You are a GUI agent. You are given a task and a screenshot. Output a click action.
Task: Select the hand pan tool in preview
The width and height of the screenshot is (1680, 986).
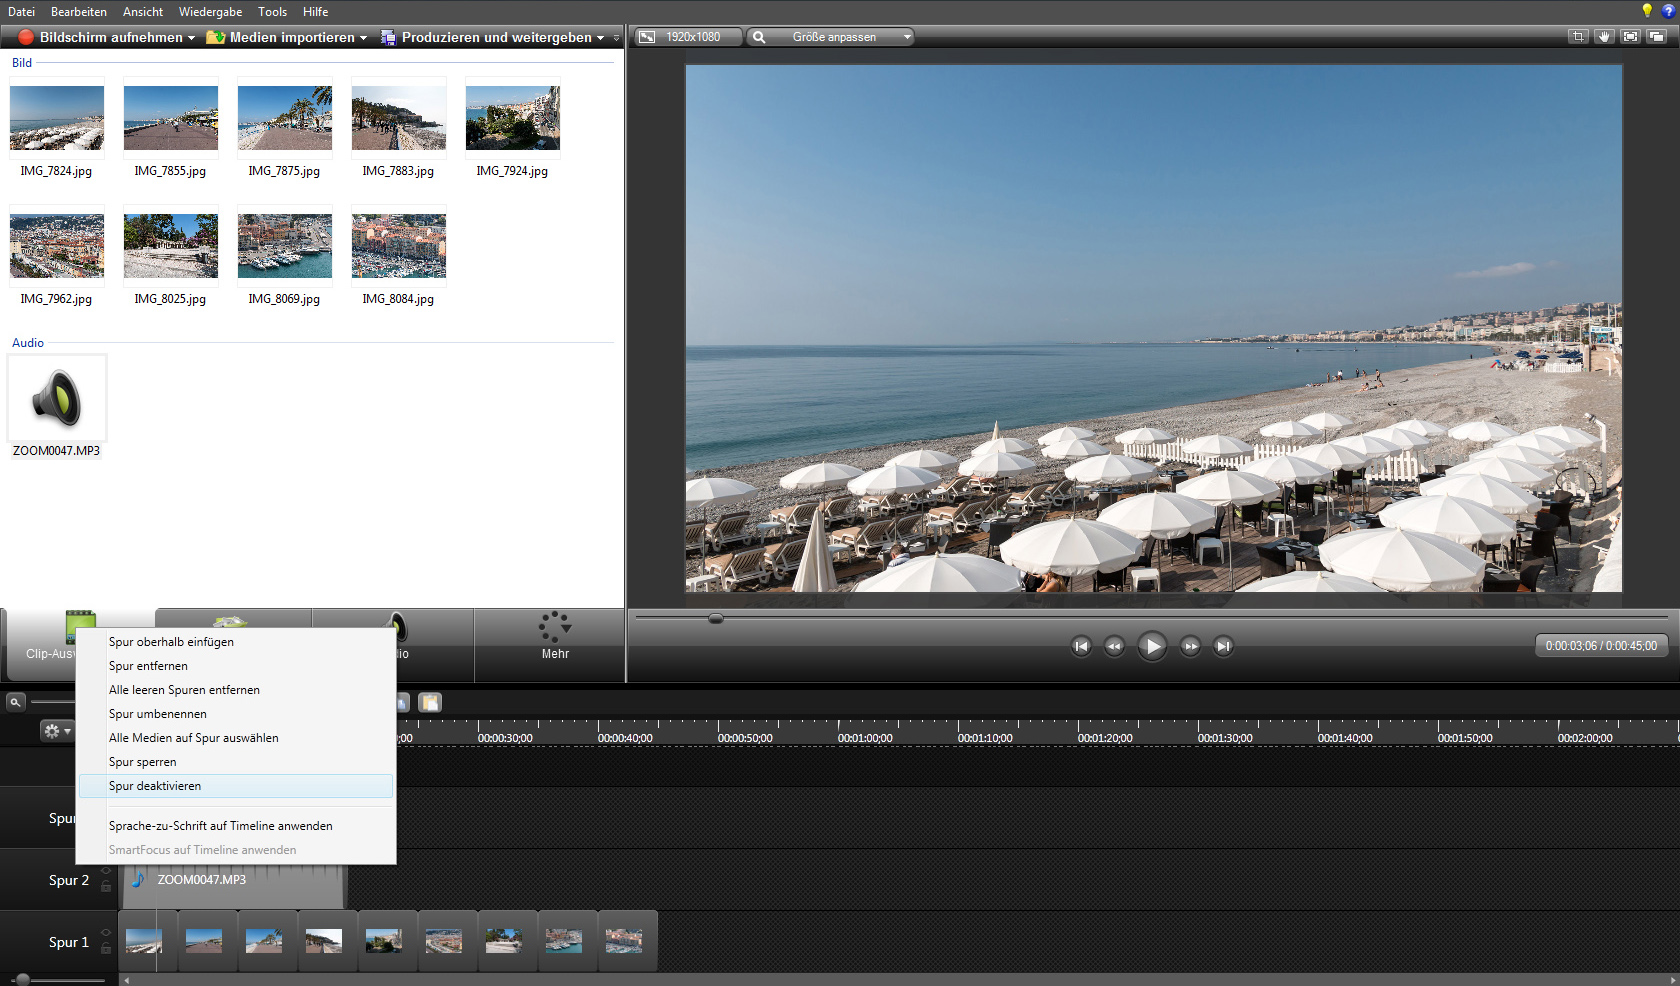1604,36
